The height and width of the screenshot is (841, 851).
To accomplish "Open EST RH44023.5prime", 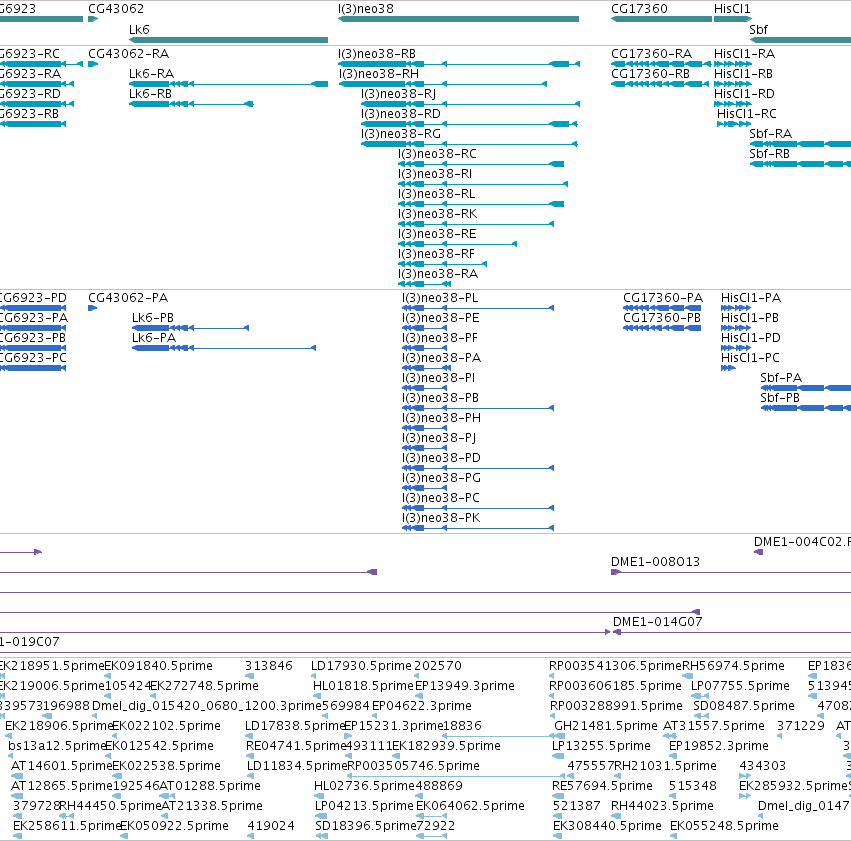I will [663, 806].
